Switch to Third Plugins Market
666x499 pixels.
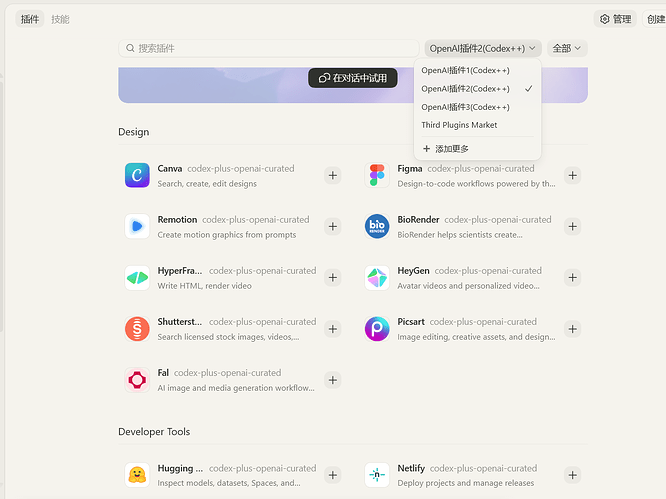click(477, 125)
